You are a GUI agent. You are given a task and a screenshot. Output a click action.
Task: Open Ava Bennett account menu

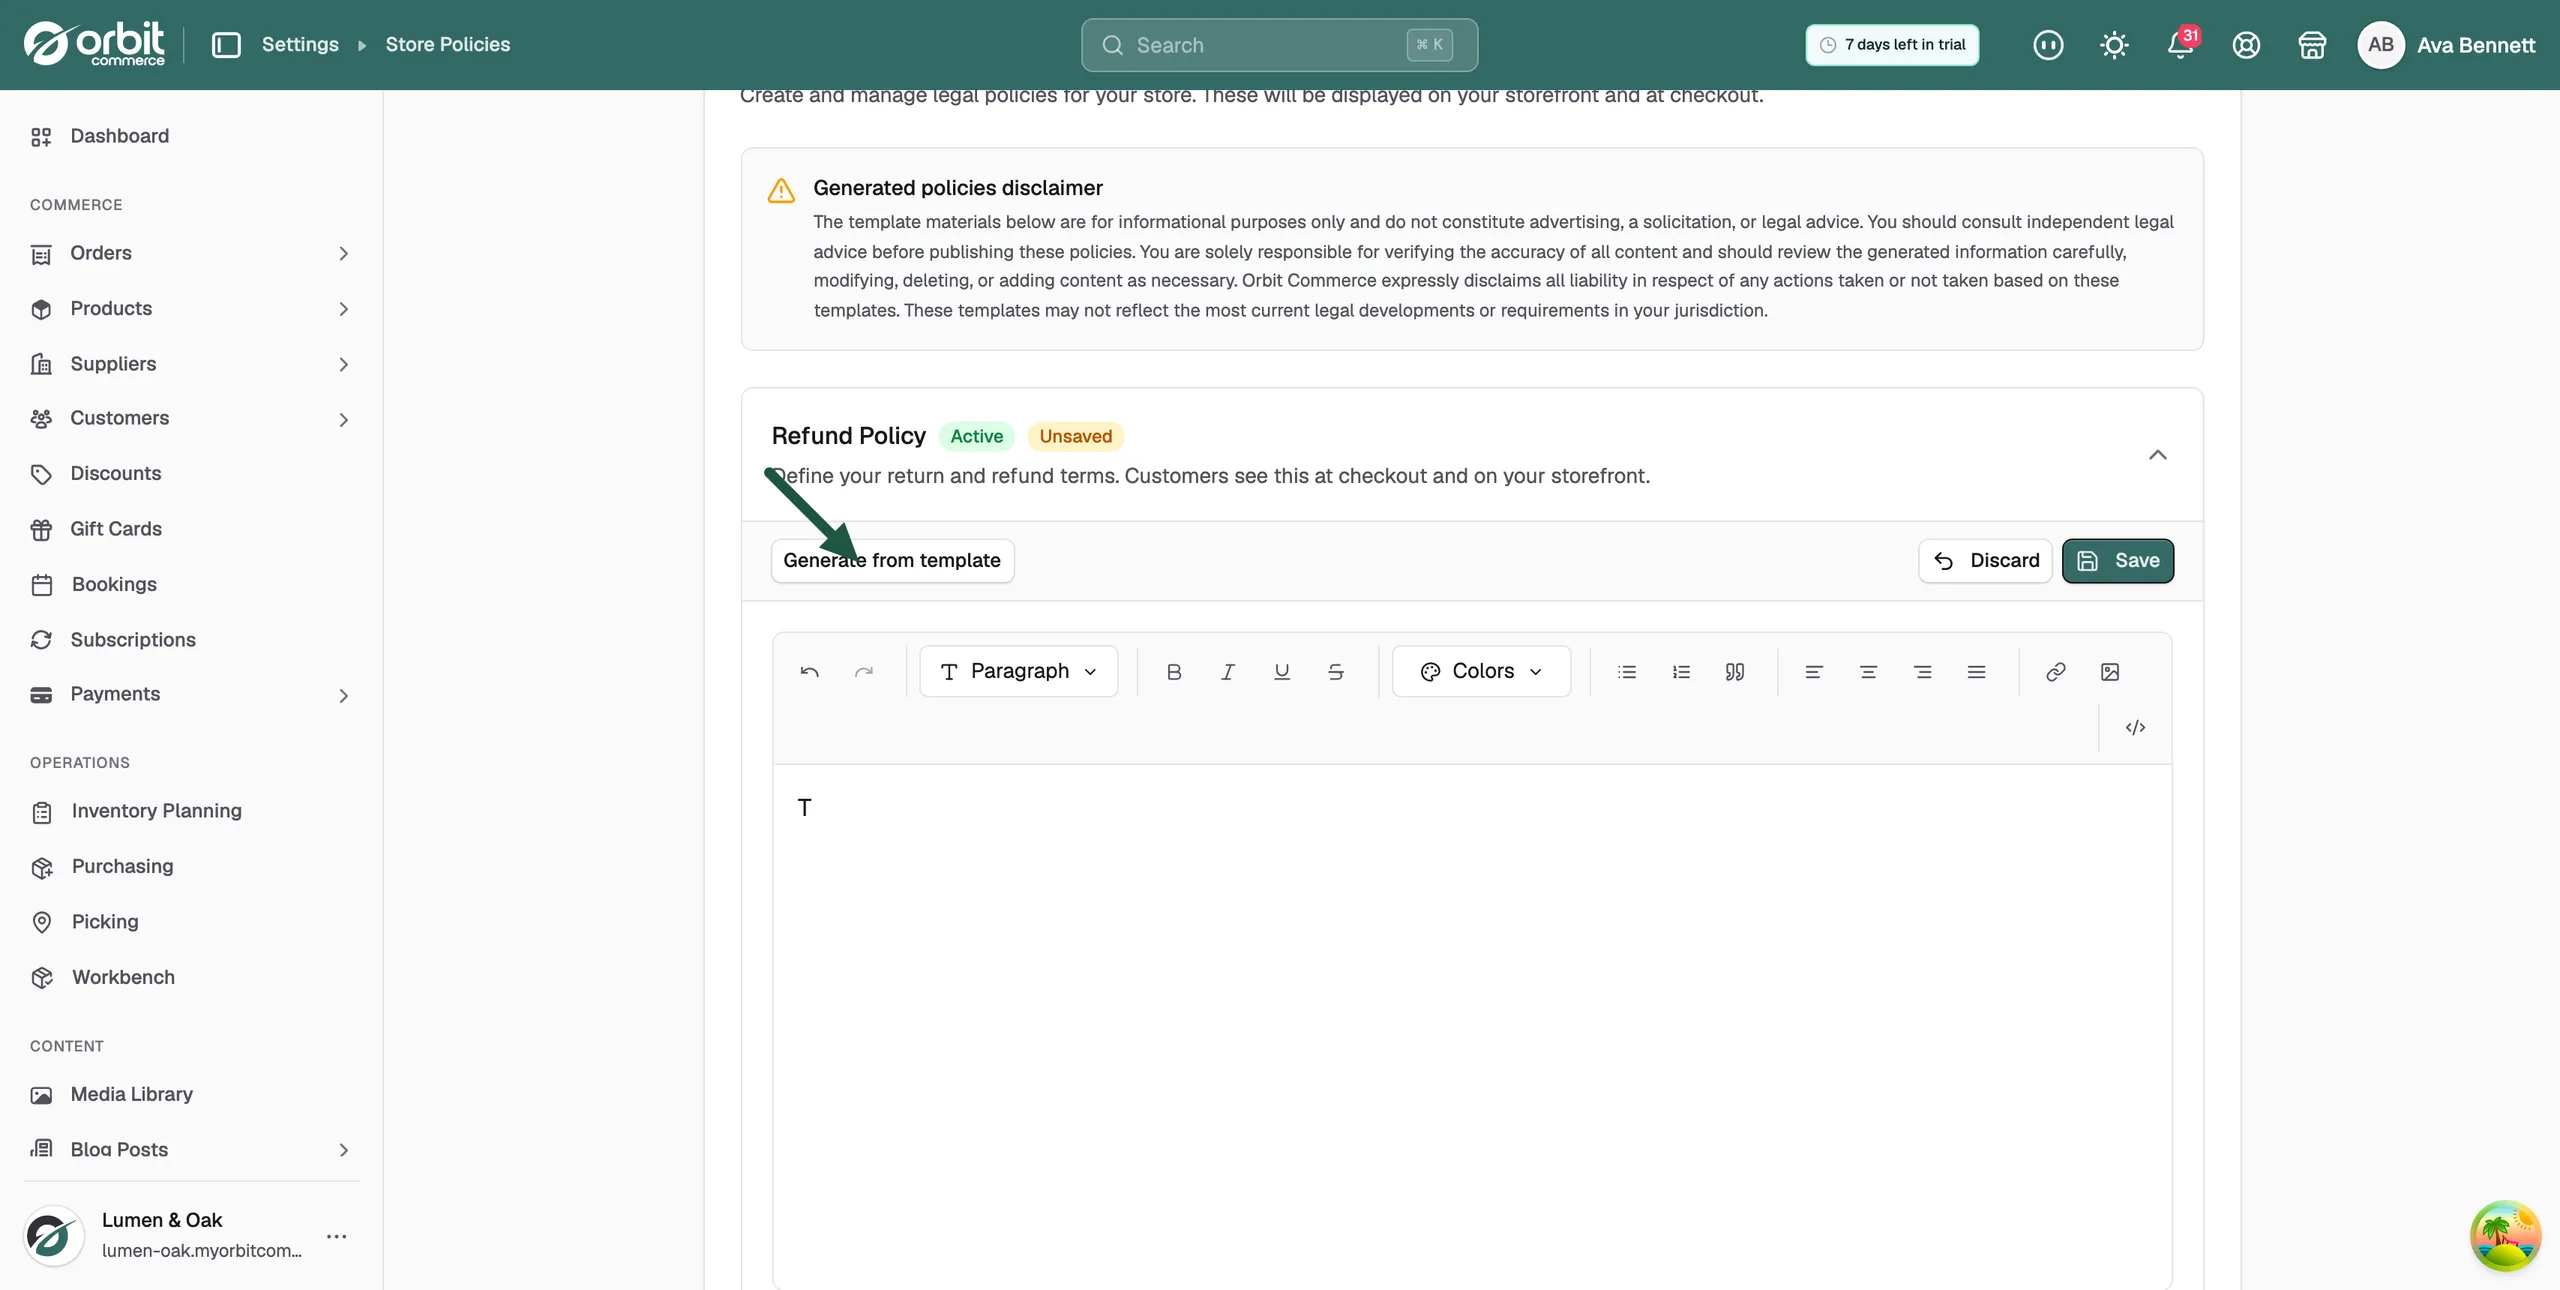2446,45
